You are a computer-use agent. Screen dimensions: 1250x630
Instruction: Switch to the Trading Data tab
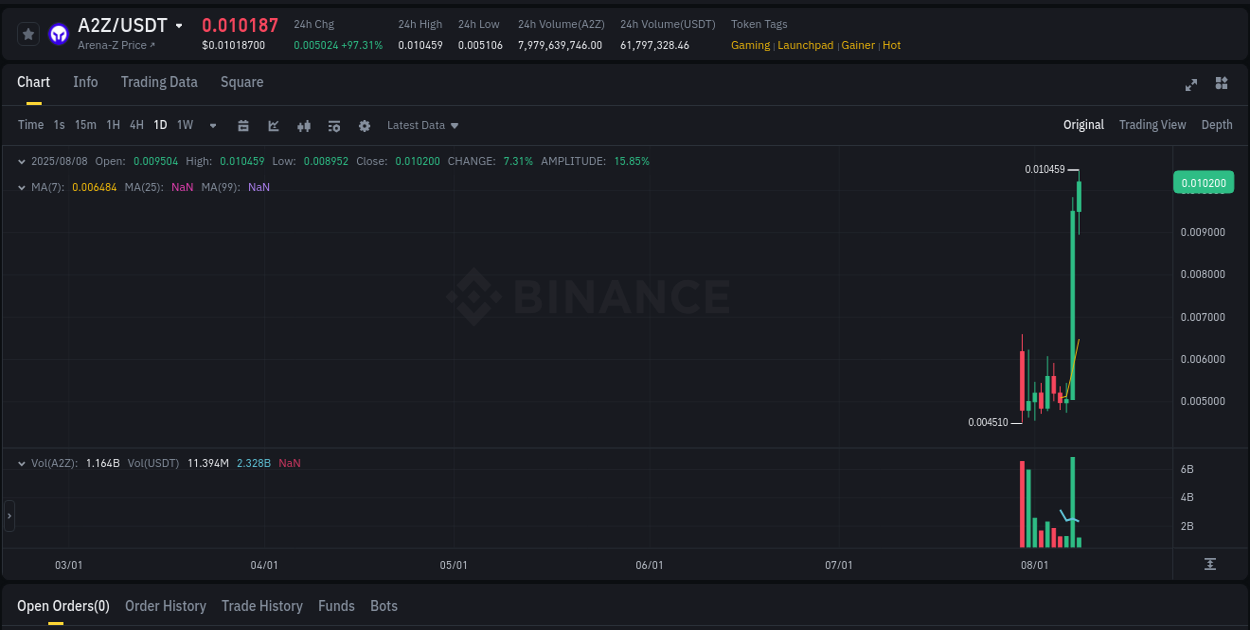[x=159, y=82]
